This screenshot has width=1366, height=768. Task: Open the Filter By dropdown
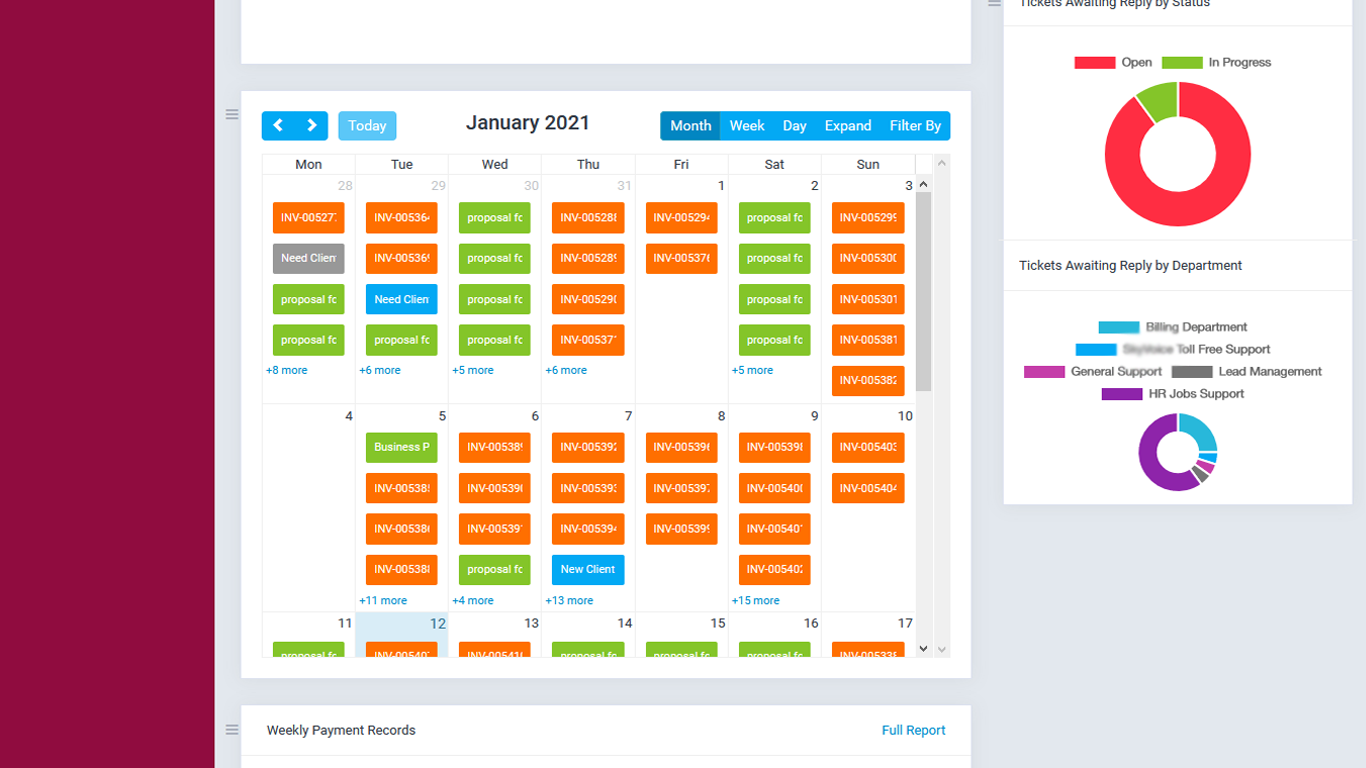[915, 126]
